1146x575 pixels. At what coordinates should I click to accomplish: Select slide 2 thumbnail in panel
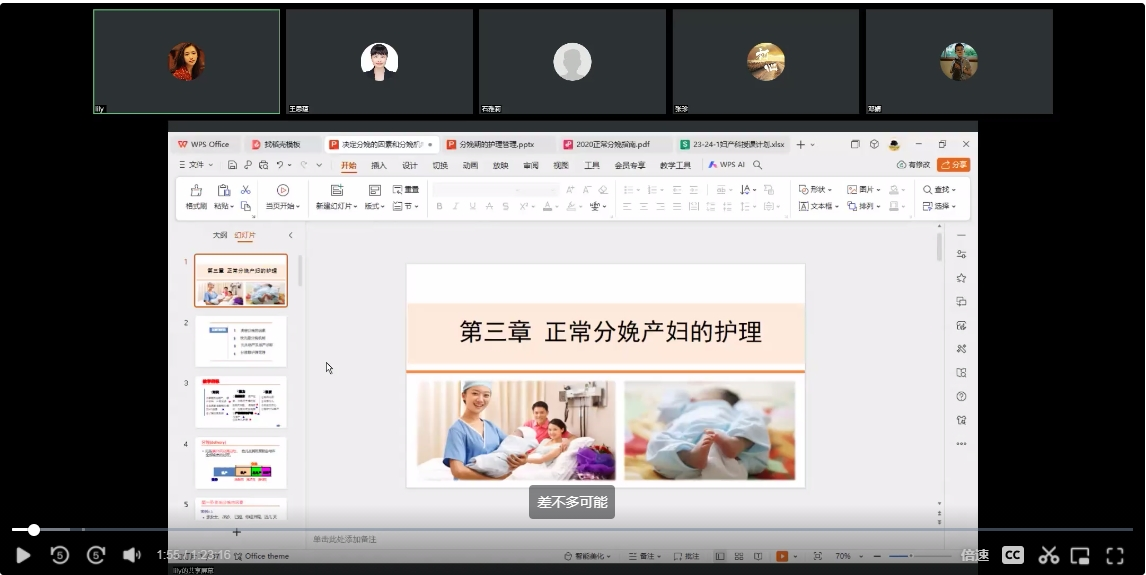240,341
